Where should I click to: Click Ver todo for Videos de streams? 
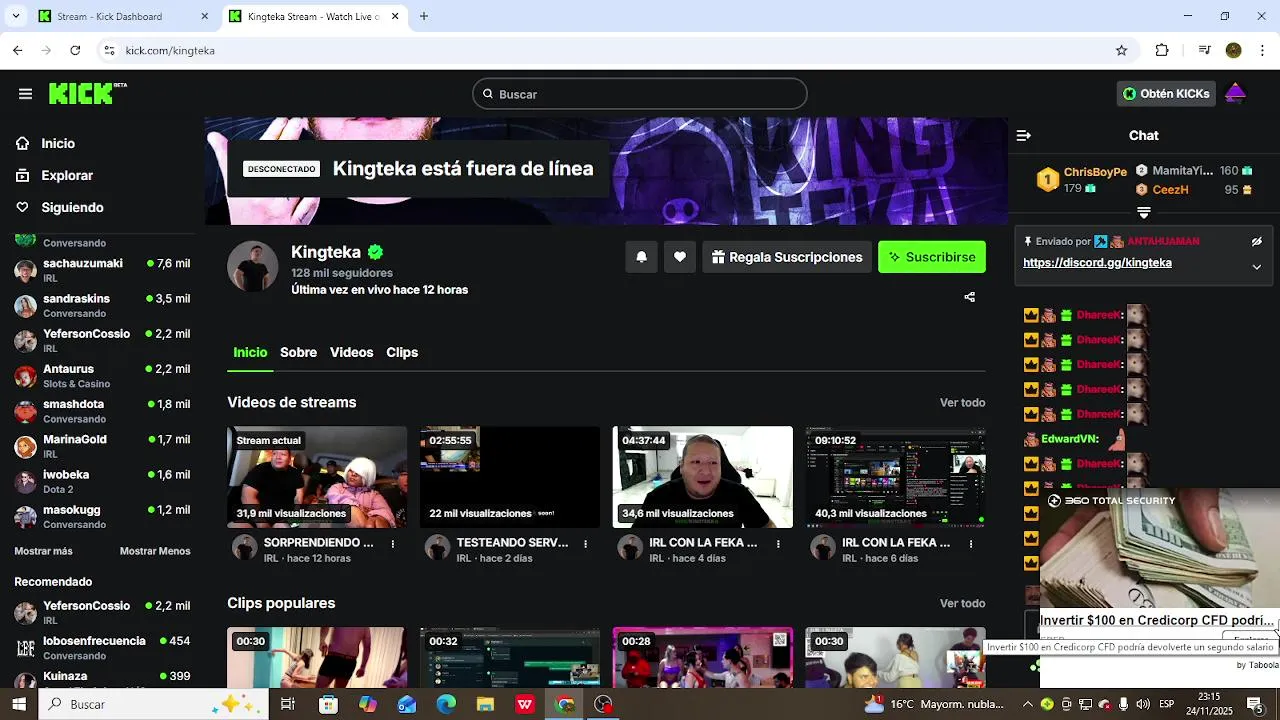(x=962, y=402)
